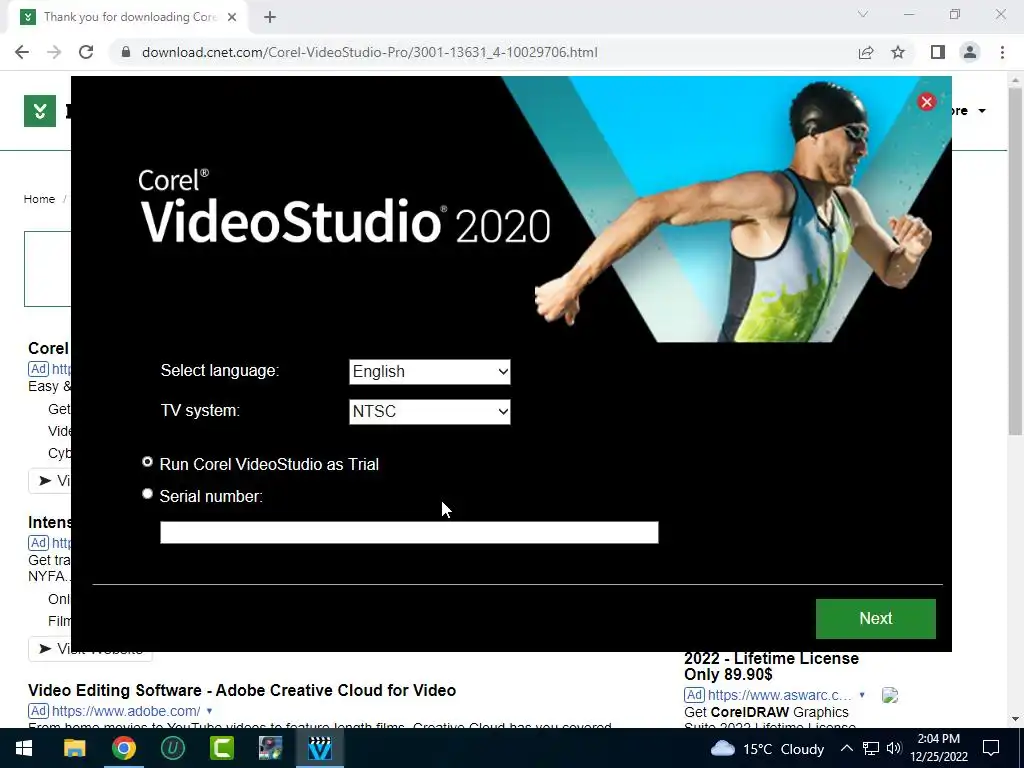This screenshot has width=1024, height=768.
Task: Open the volume speaker tray icon
Action: click(x=894, y=748)
